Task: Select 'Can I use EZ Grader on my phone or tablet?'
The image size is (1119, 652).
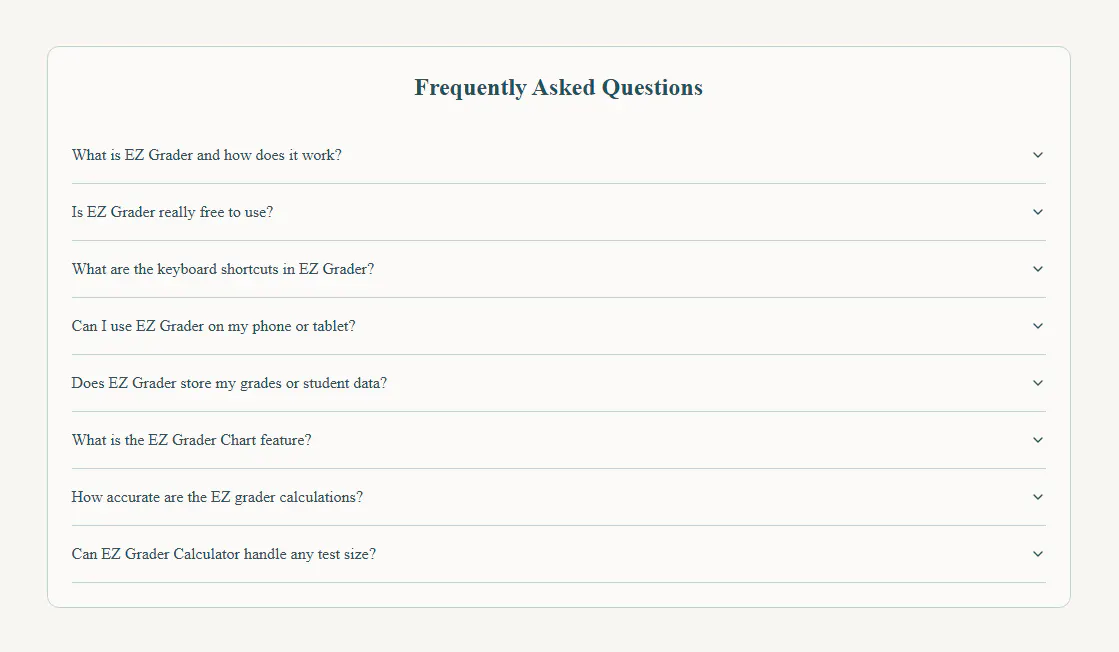Action: (x=213, y=326)
